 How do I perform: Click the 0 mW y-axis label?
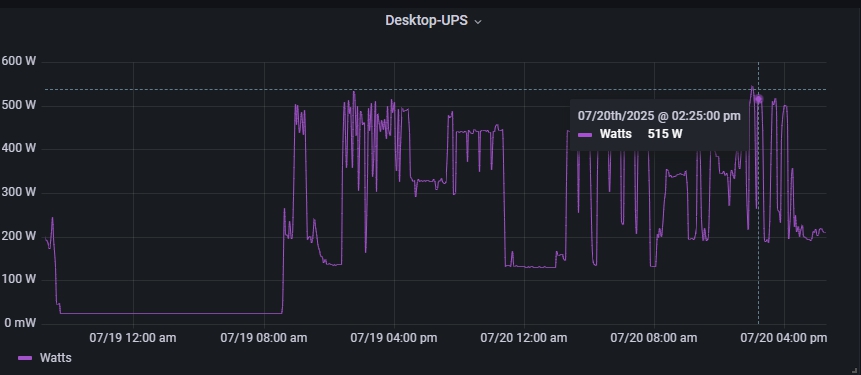coord(20,323)
